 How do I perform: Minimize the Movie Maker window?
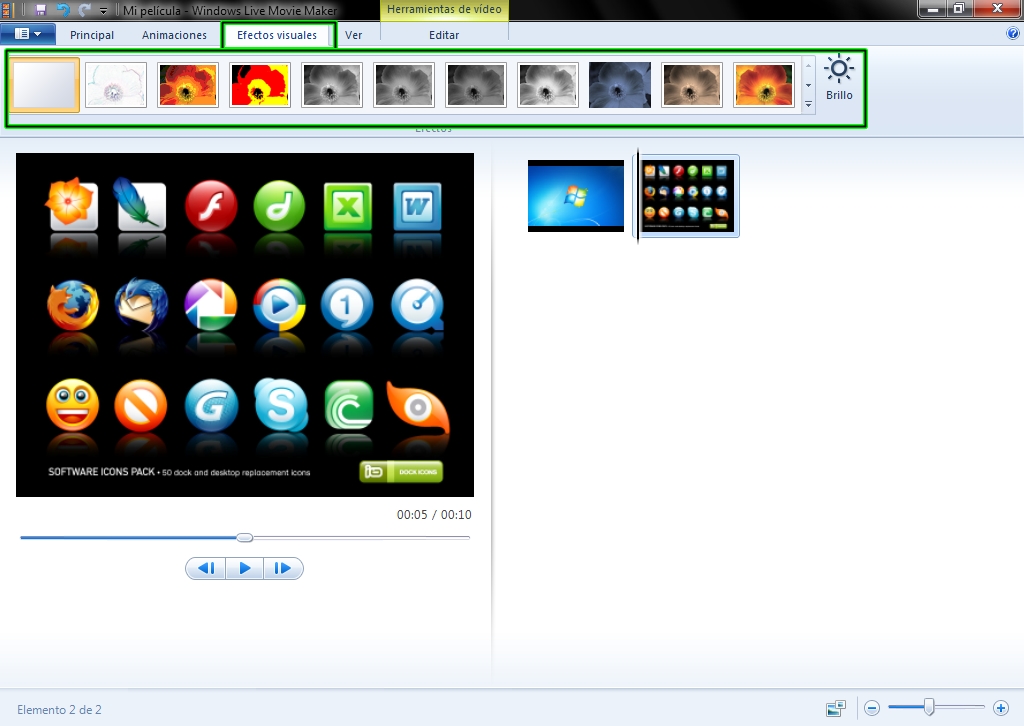tap(933, 9)
